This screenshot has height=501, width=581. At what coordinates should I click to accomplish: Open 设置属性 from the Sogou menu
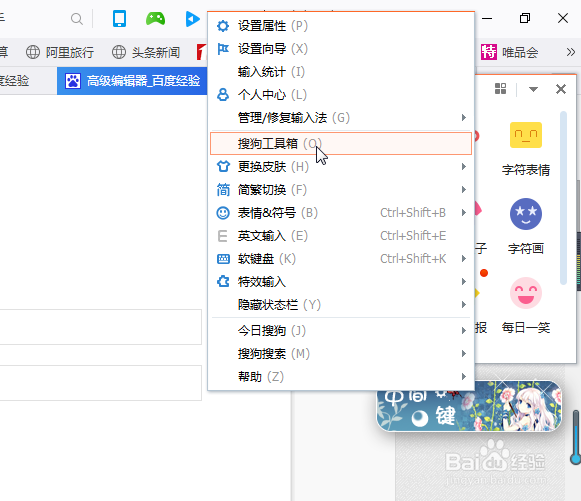pyautogui.click(x=341, y=26)
